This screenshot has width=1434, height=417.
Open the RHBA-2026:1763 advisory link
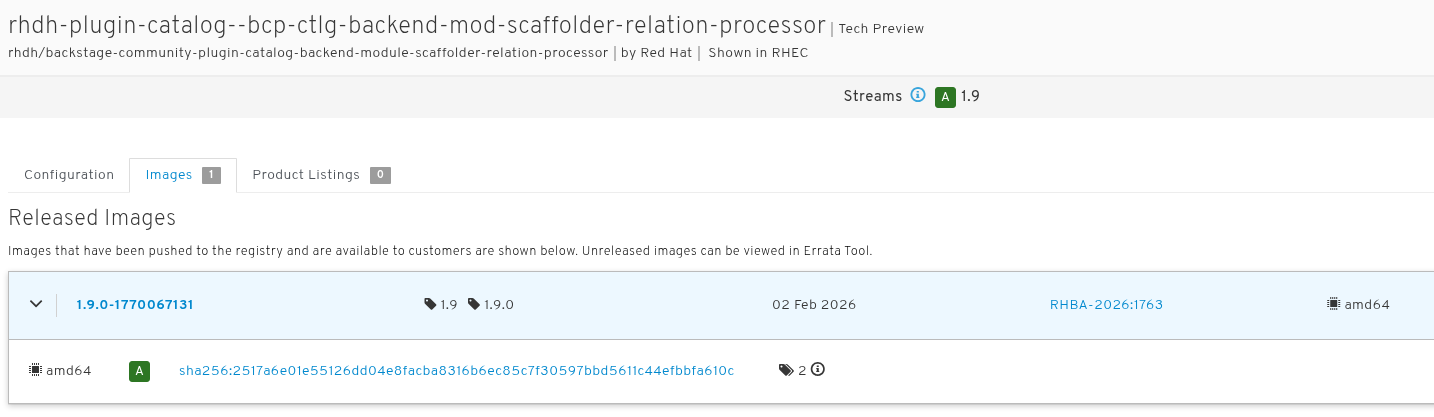click(1106, 305)
